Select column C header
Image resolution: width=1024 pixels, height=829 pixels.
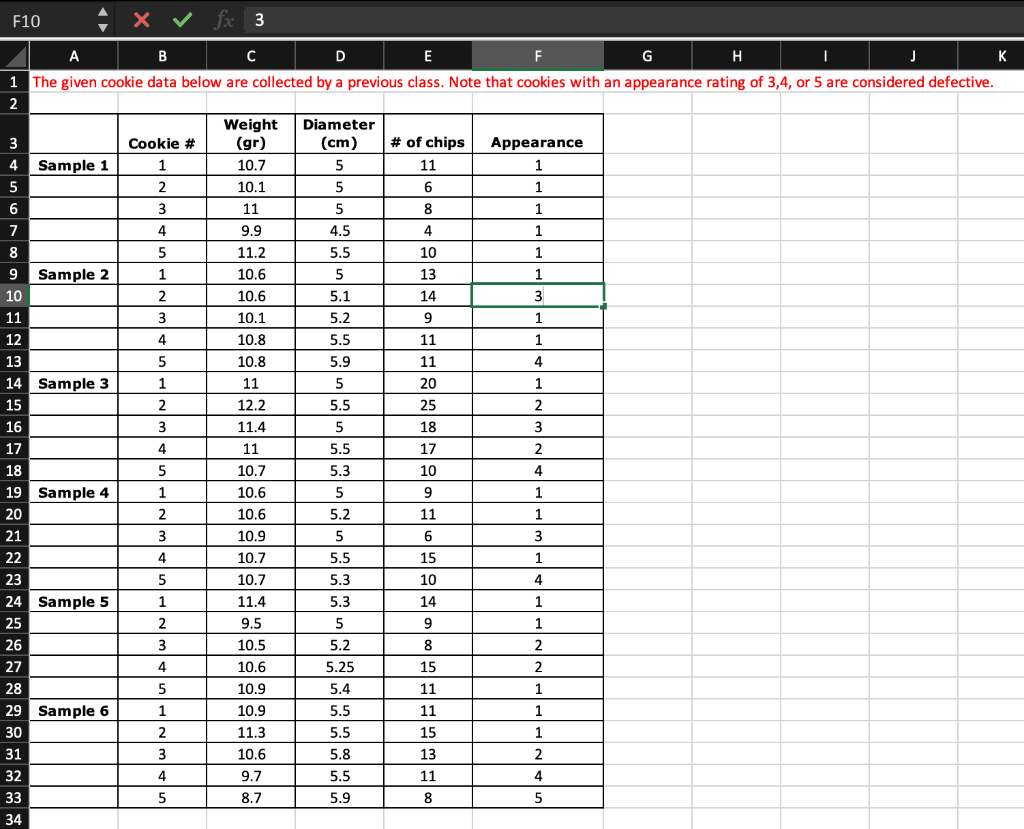pos(251,56)
